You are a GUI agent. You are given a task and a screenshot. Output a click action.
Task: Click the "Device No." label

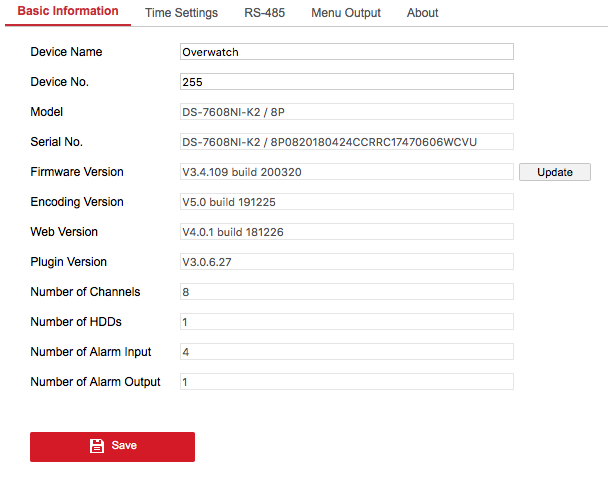coord(60,82)
